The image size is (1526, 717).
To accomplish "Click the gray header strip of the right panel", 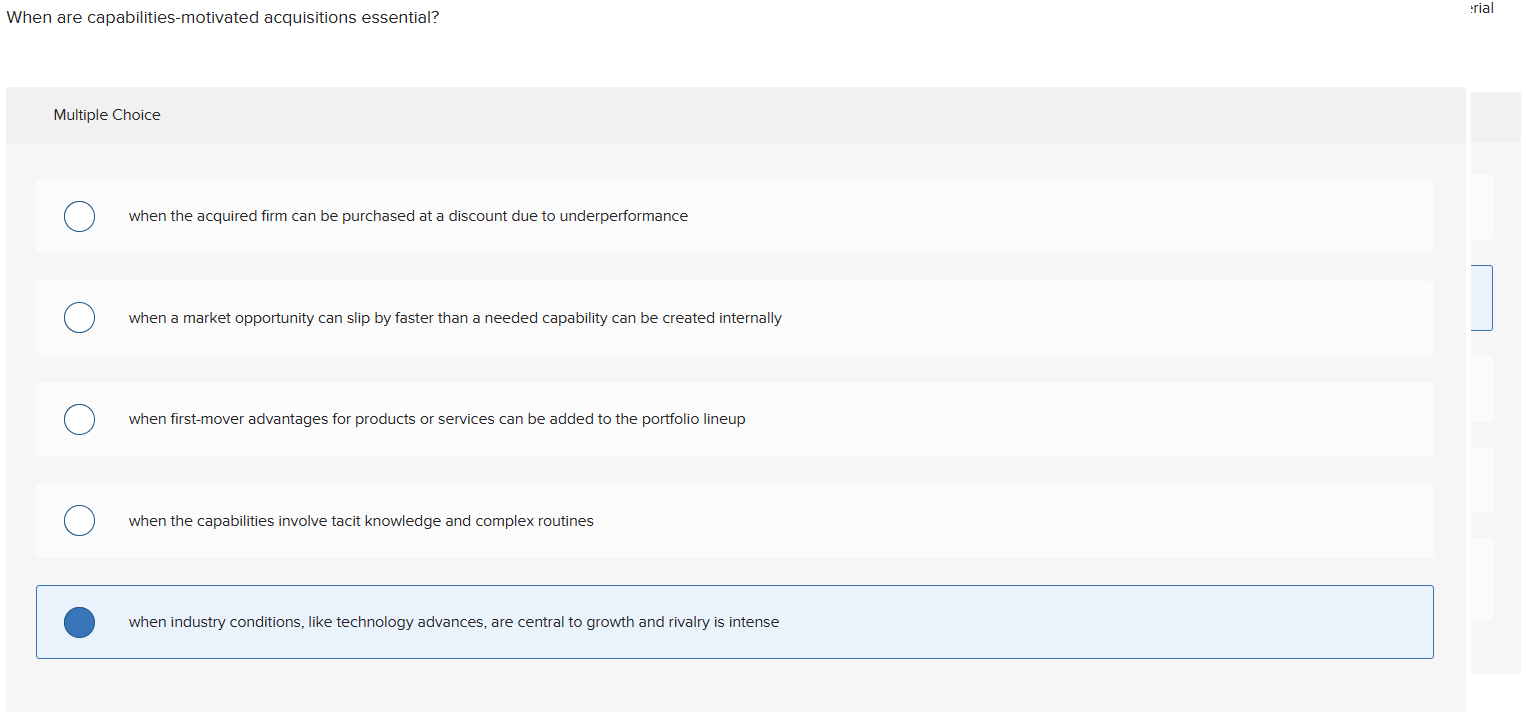I will coord(1496,117).
